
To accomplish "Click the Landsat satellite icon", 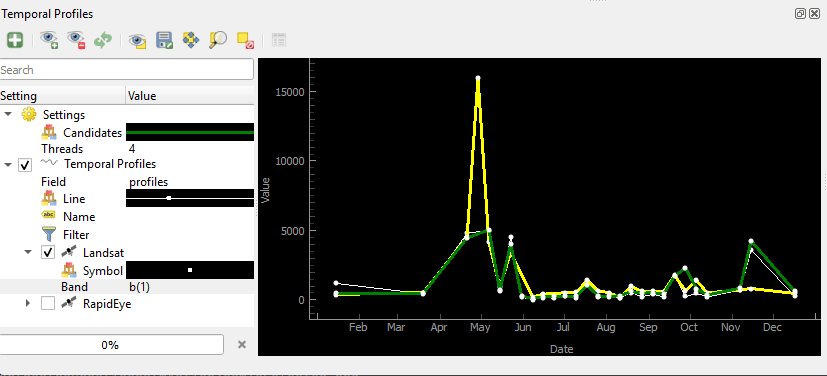I will (69, 252).
